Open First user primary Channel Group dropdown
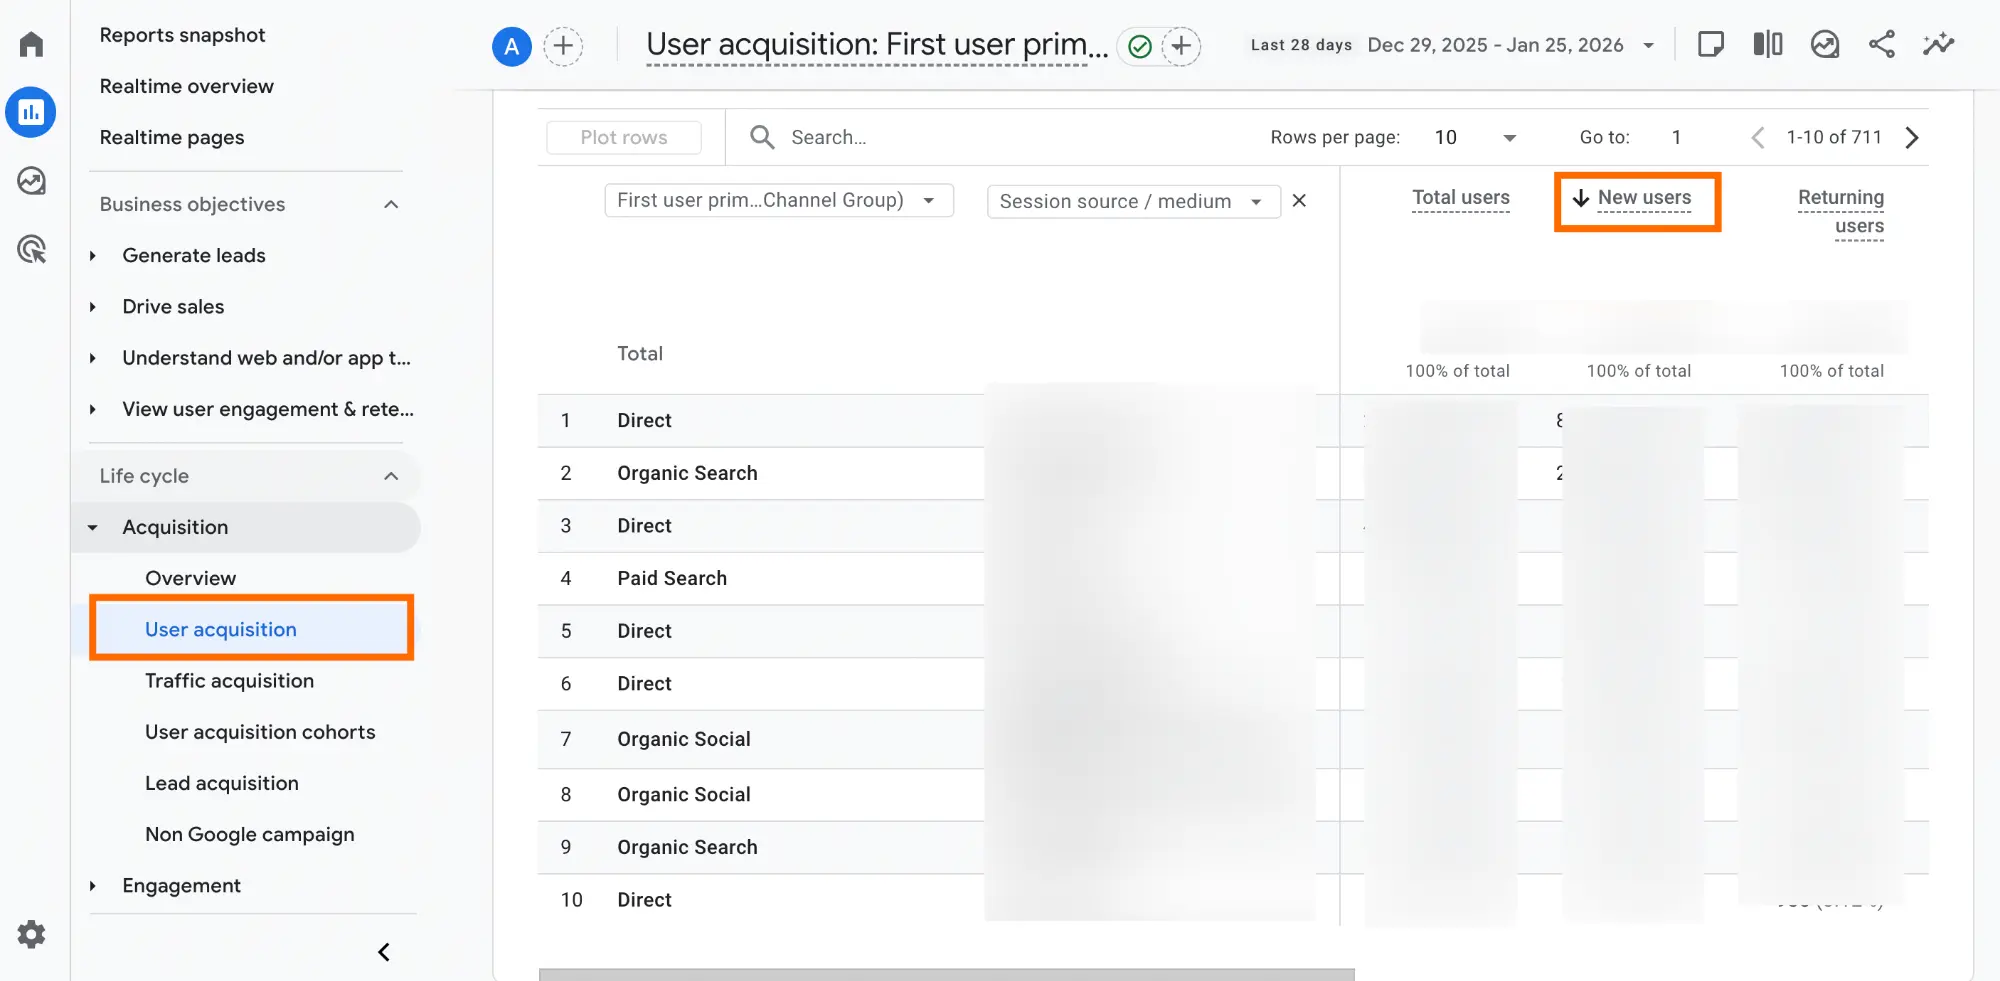 click(x=778, y=200)
